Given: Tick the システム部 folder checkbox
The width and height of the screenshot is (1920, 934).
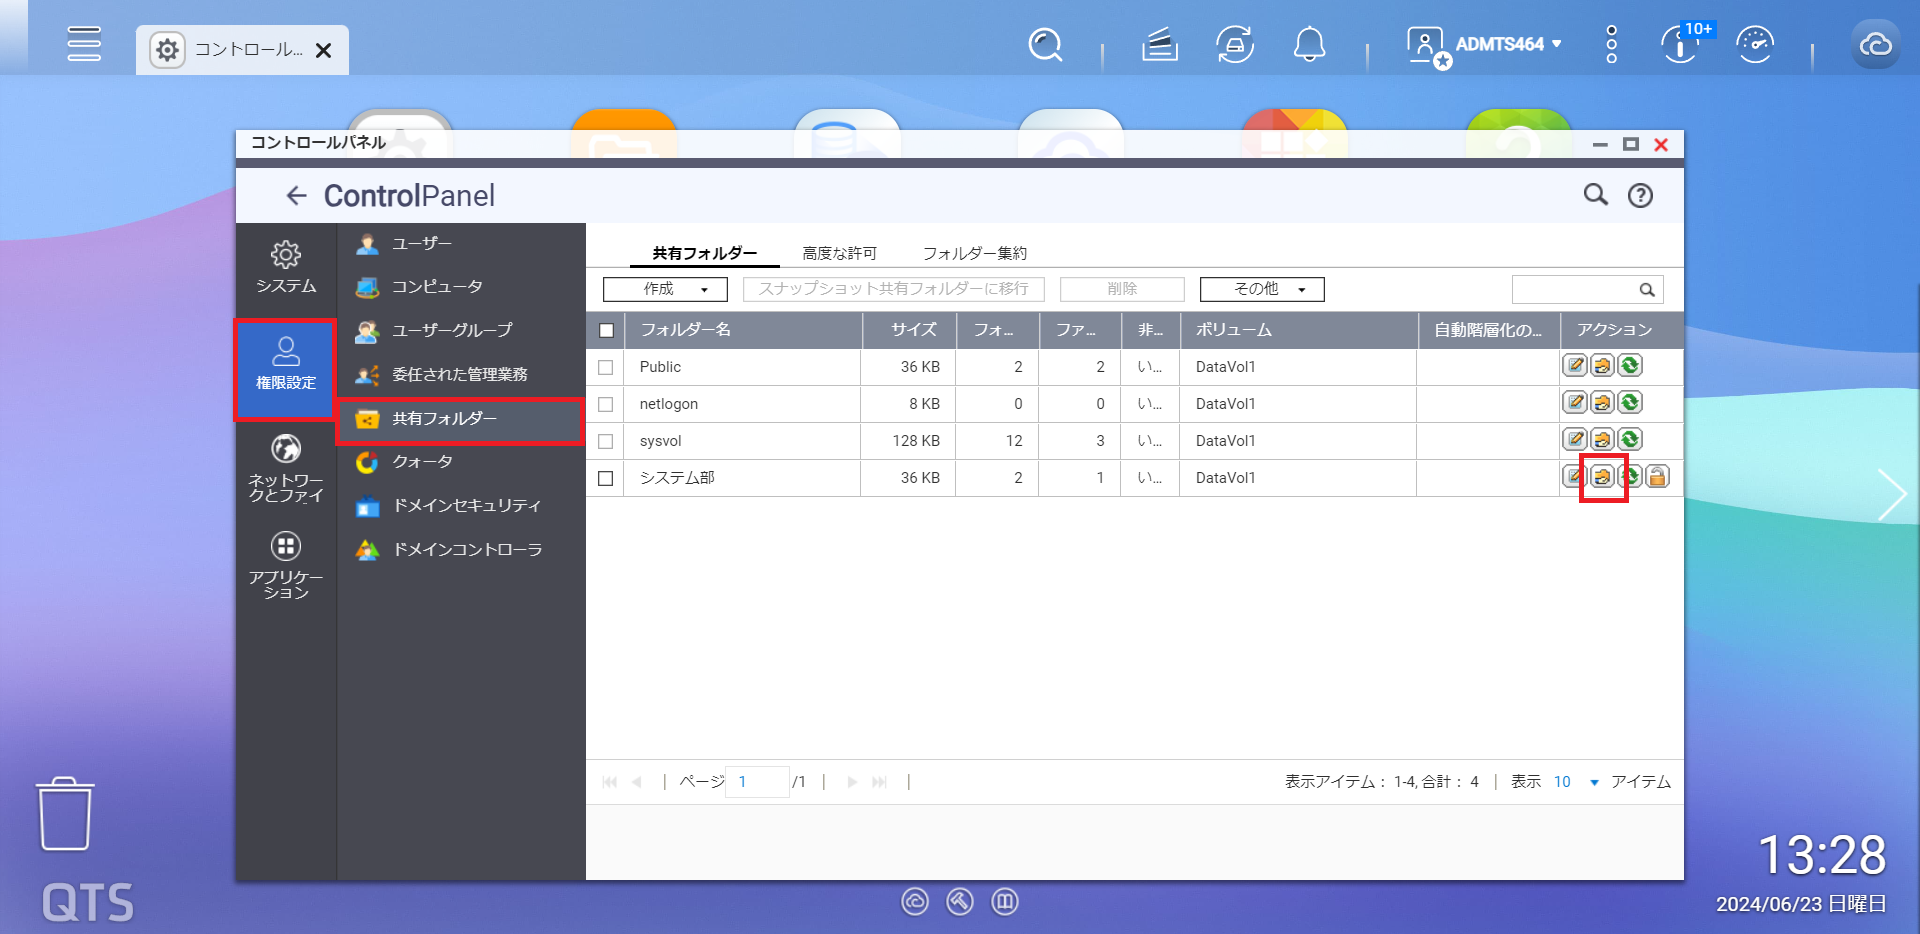Looking at the screenshot, I should (605, 478).
